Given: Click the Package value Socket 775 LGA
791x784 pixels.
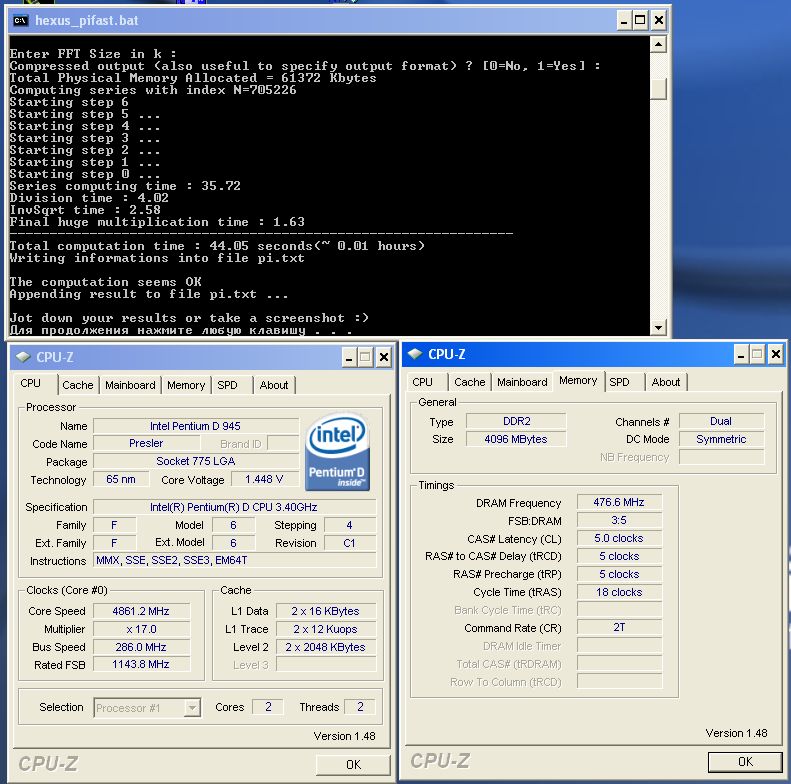Looking at the screenshot, I should (x=196, y=461).
